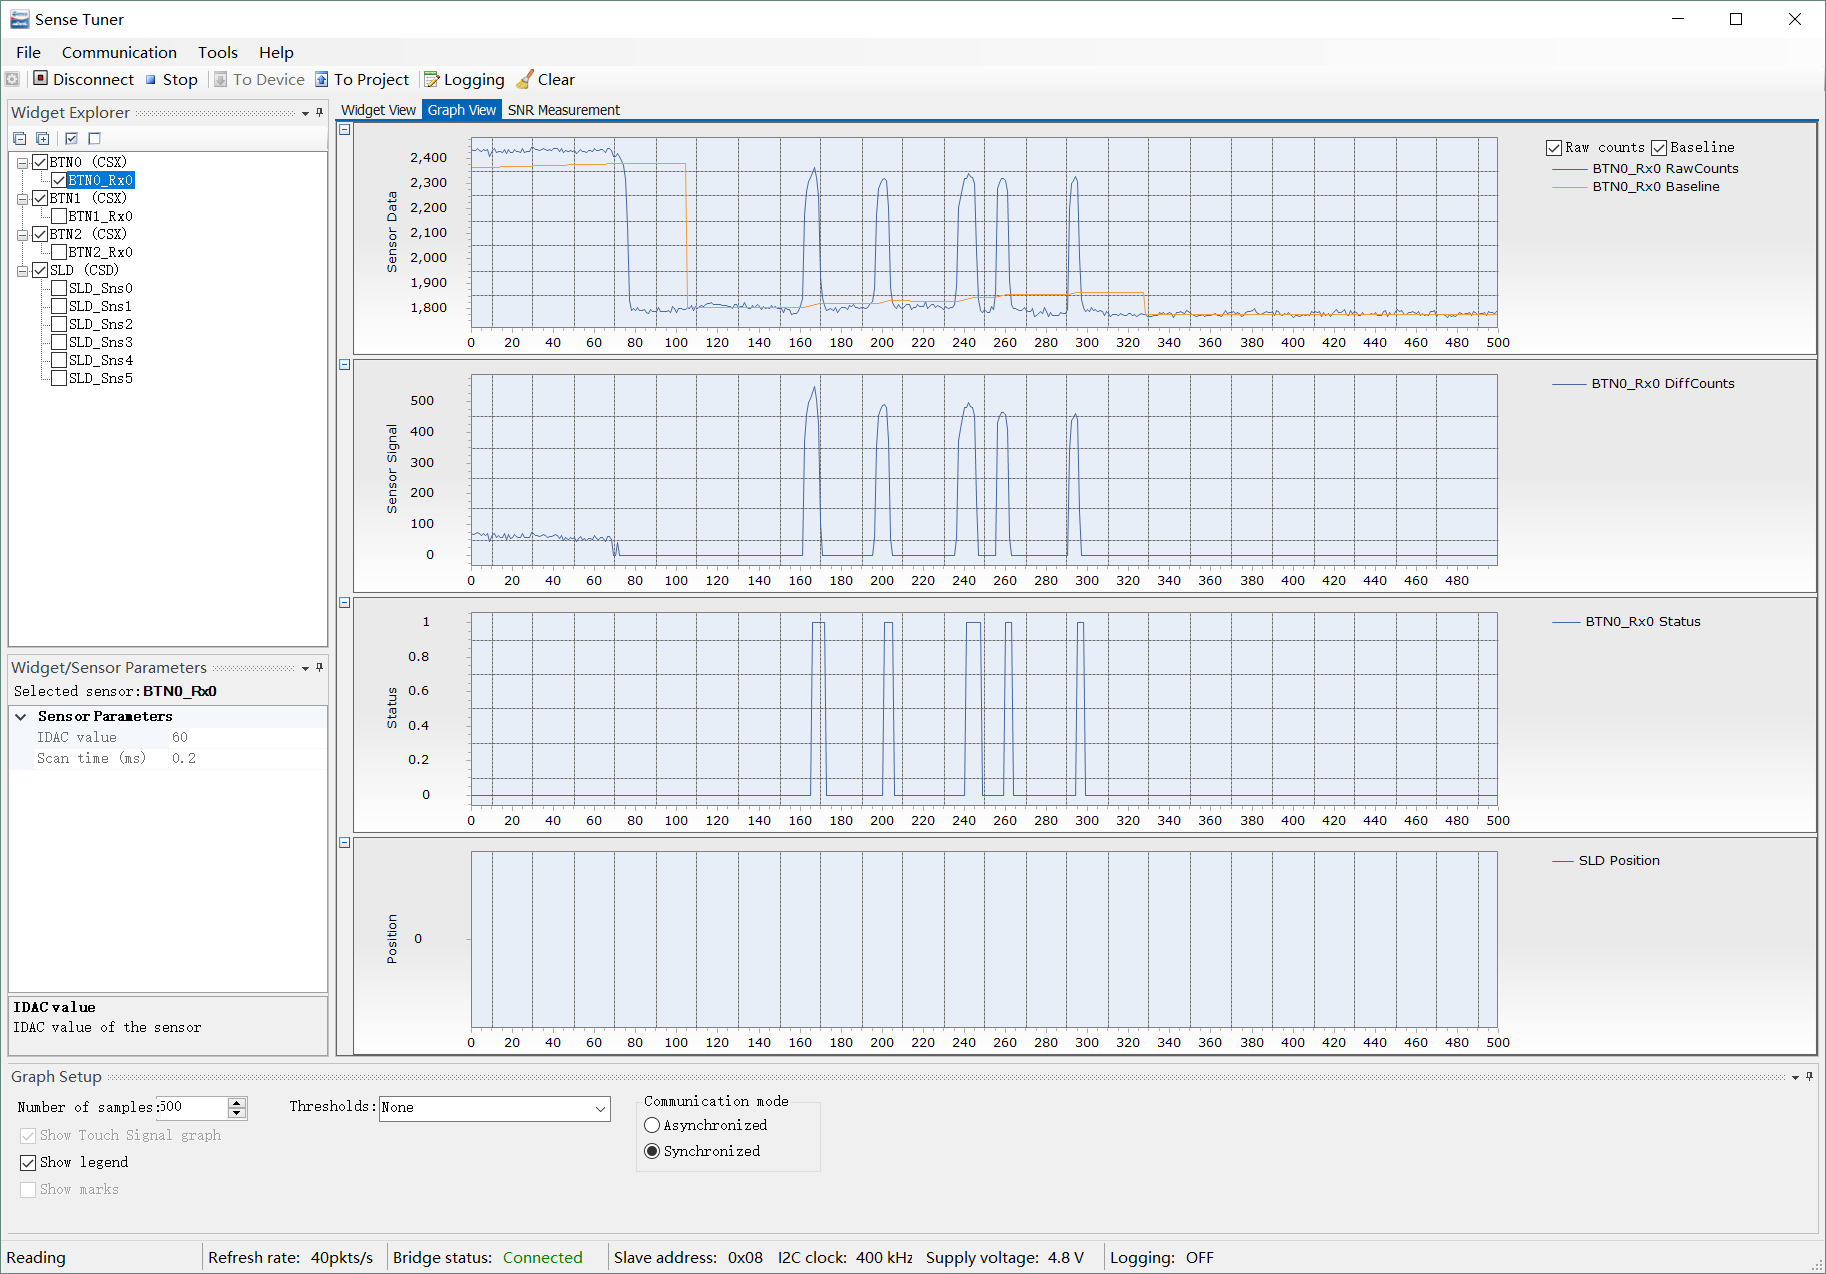
Task: Click the Connected bridge status text
Action: click(x=542, y=1257)
